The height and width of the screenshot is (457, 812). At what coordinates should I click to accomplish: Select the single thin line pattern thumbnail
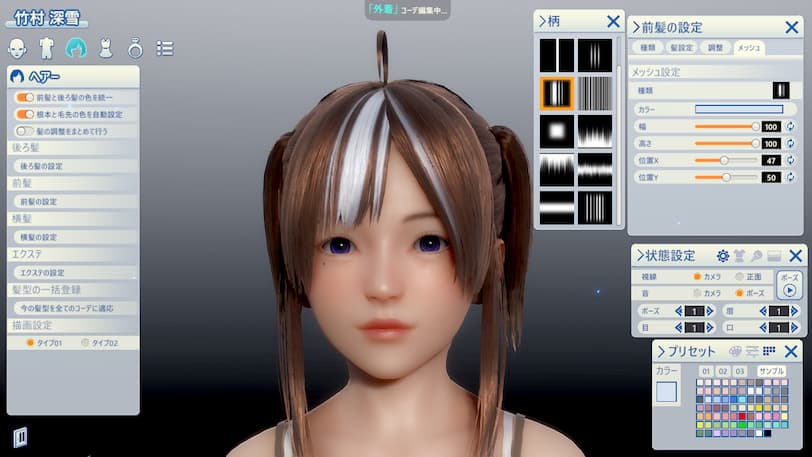[x=557, y=55]
